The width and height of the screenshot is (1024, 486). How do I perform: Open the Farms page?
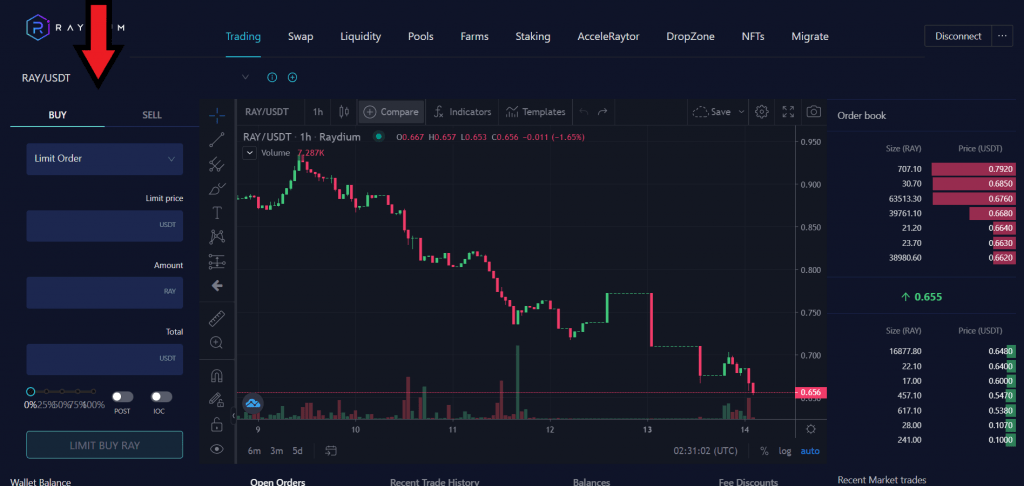click(x=474, y=37)
